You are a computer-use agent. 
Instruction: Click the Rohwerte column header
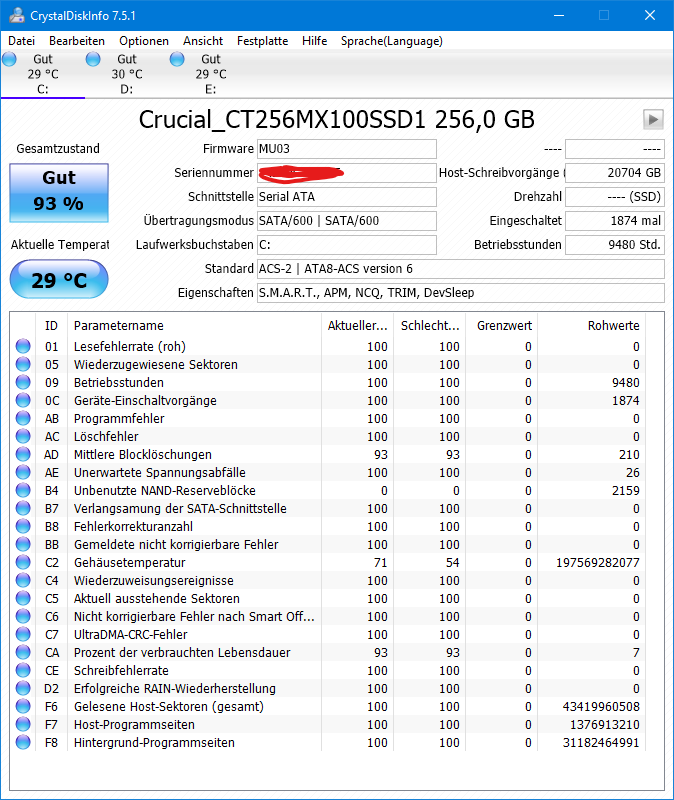coord(592,326)
